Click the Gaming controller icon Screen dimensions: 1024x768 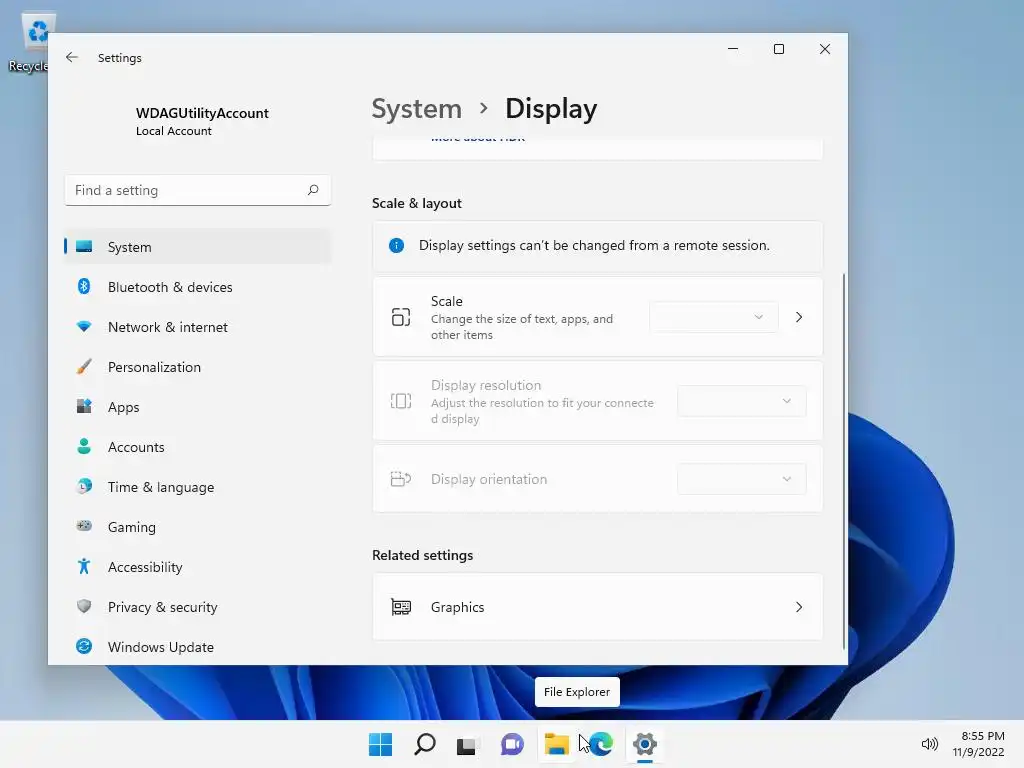[84, 526]
